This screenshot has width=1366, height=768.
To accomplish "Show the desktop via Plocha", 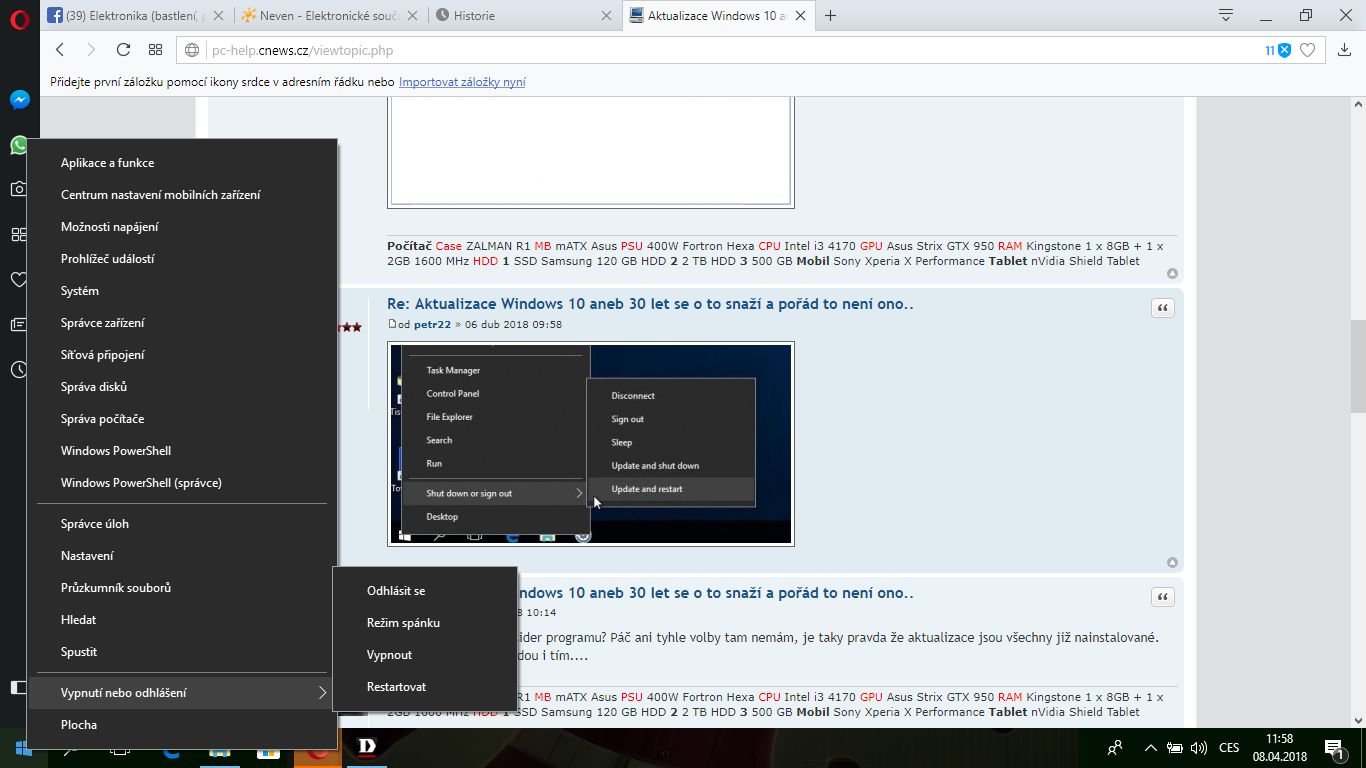I will tap(182, 725).
